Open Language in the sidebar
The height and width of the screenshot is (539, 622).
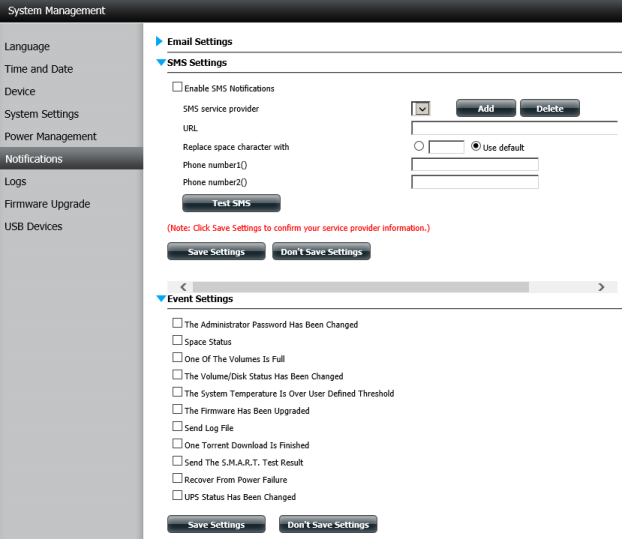click(27, 46)
